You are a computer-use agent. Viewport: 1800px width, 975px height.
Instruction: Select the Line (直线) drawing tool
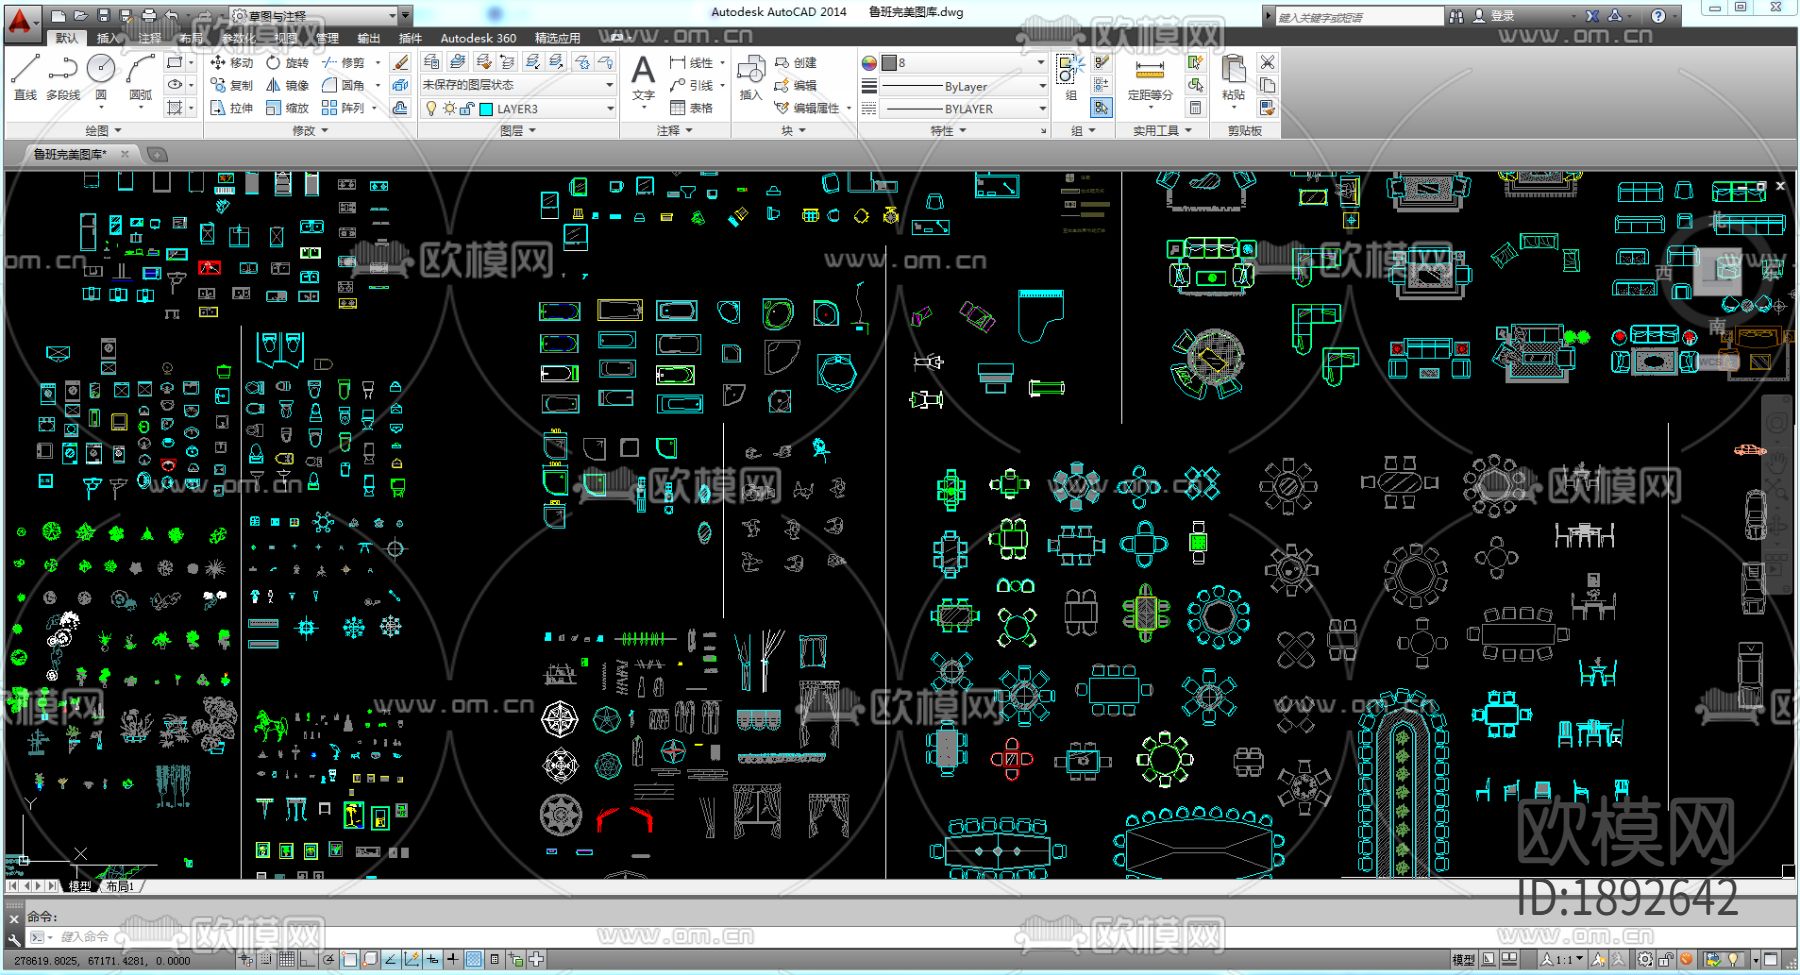[x=25, y=76]
